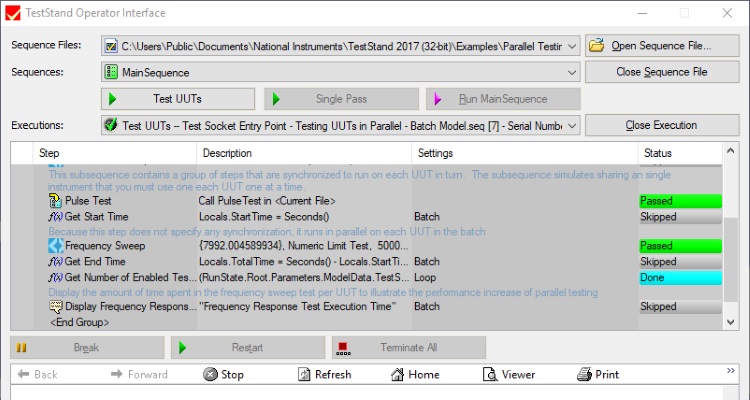Click the Step column header
Screen dimensions: 750x400
115,153
